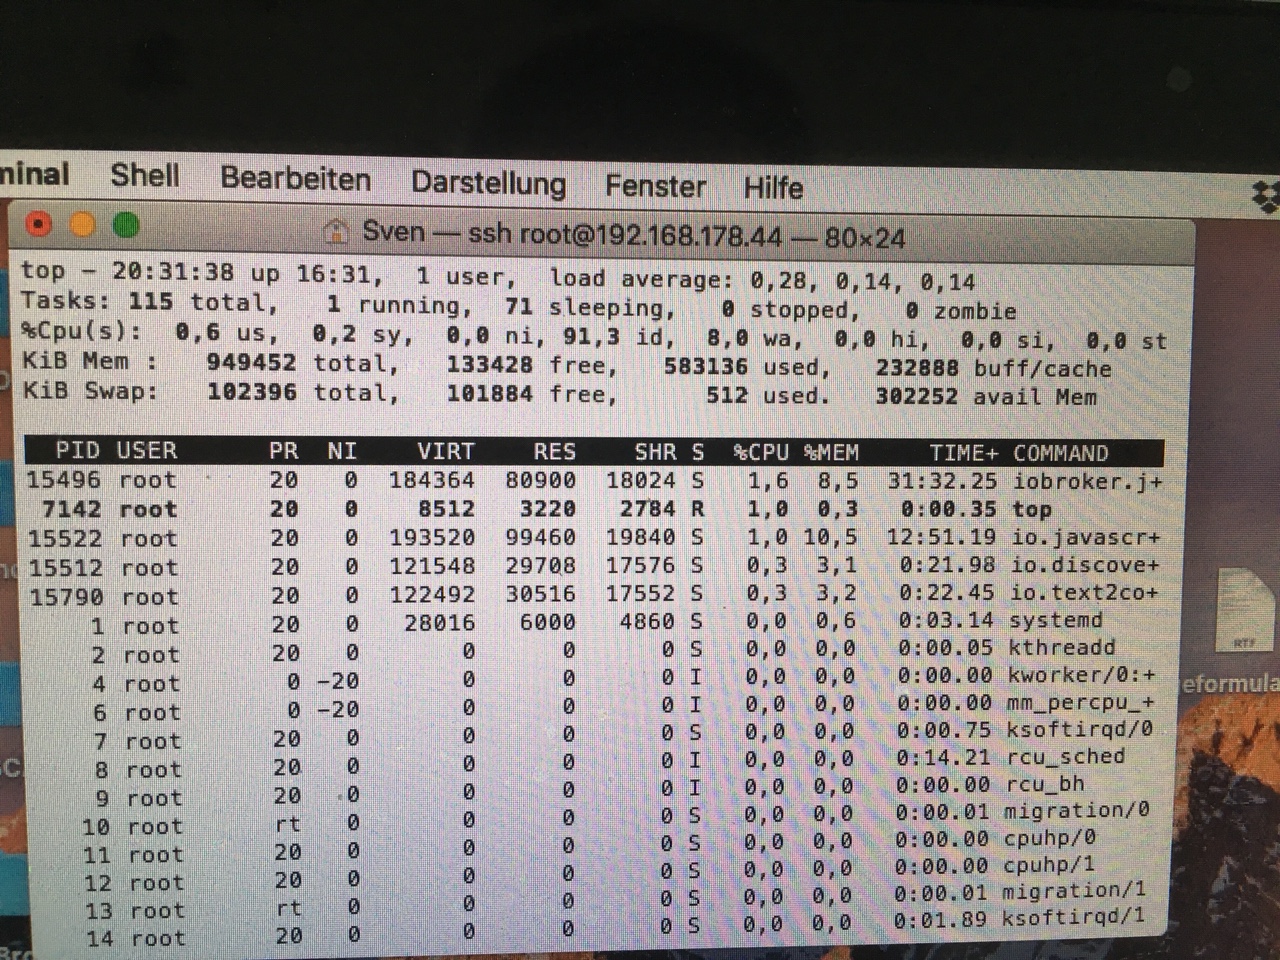Select the io.discove+ process command
Image resolution: width=1280 pixels, height=960 pixels.
click(x=1086, y=566)
